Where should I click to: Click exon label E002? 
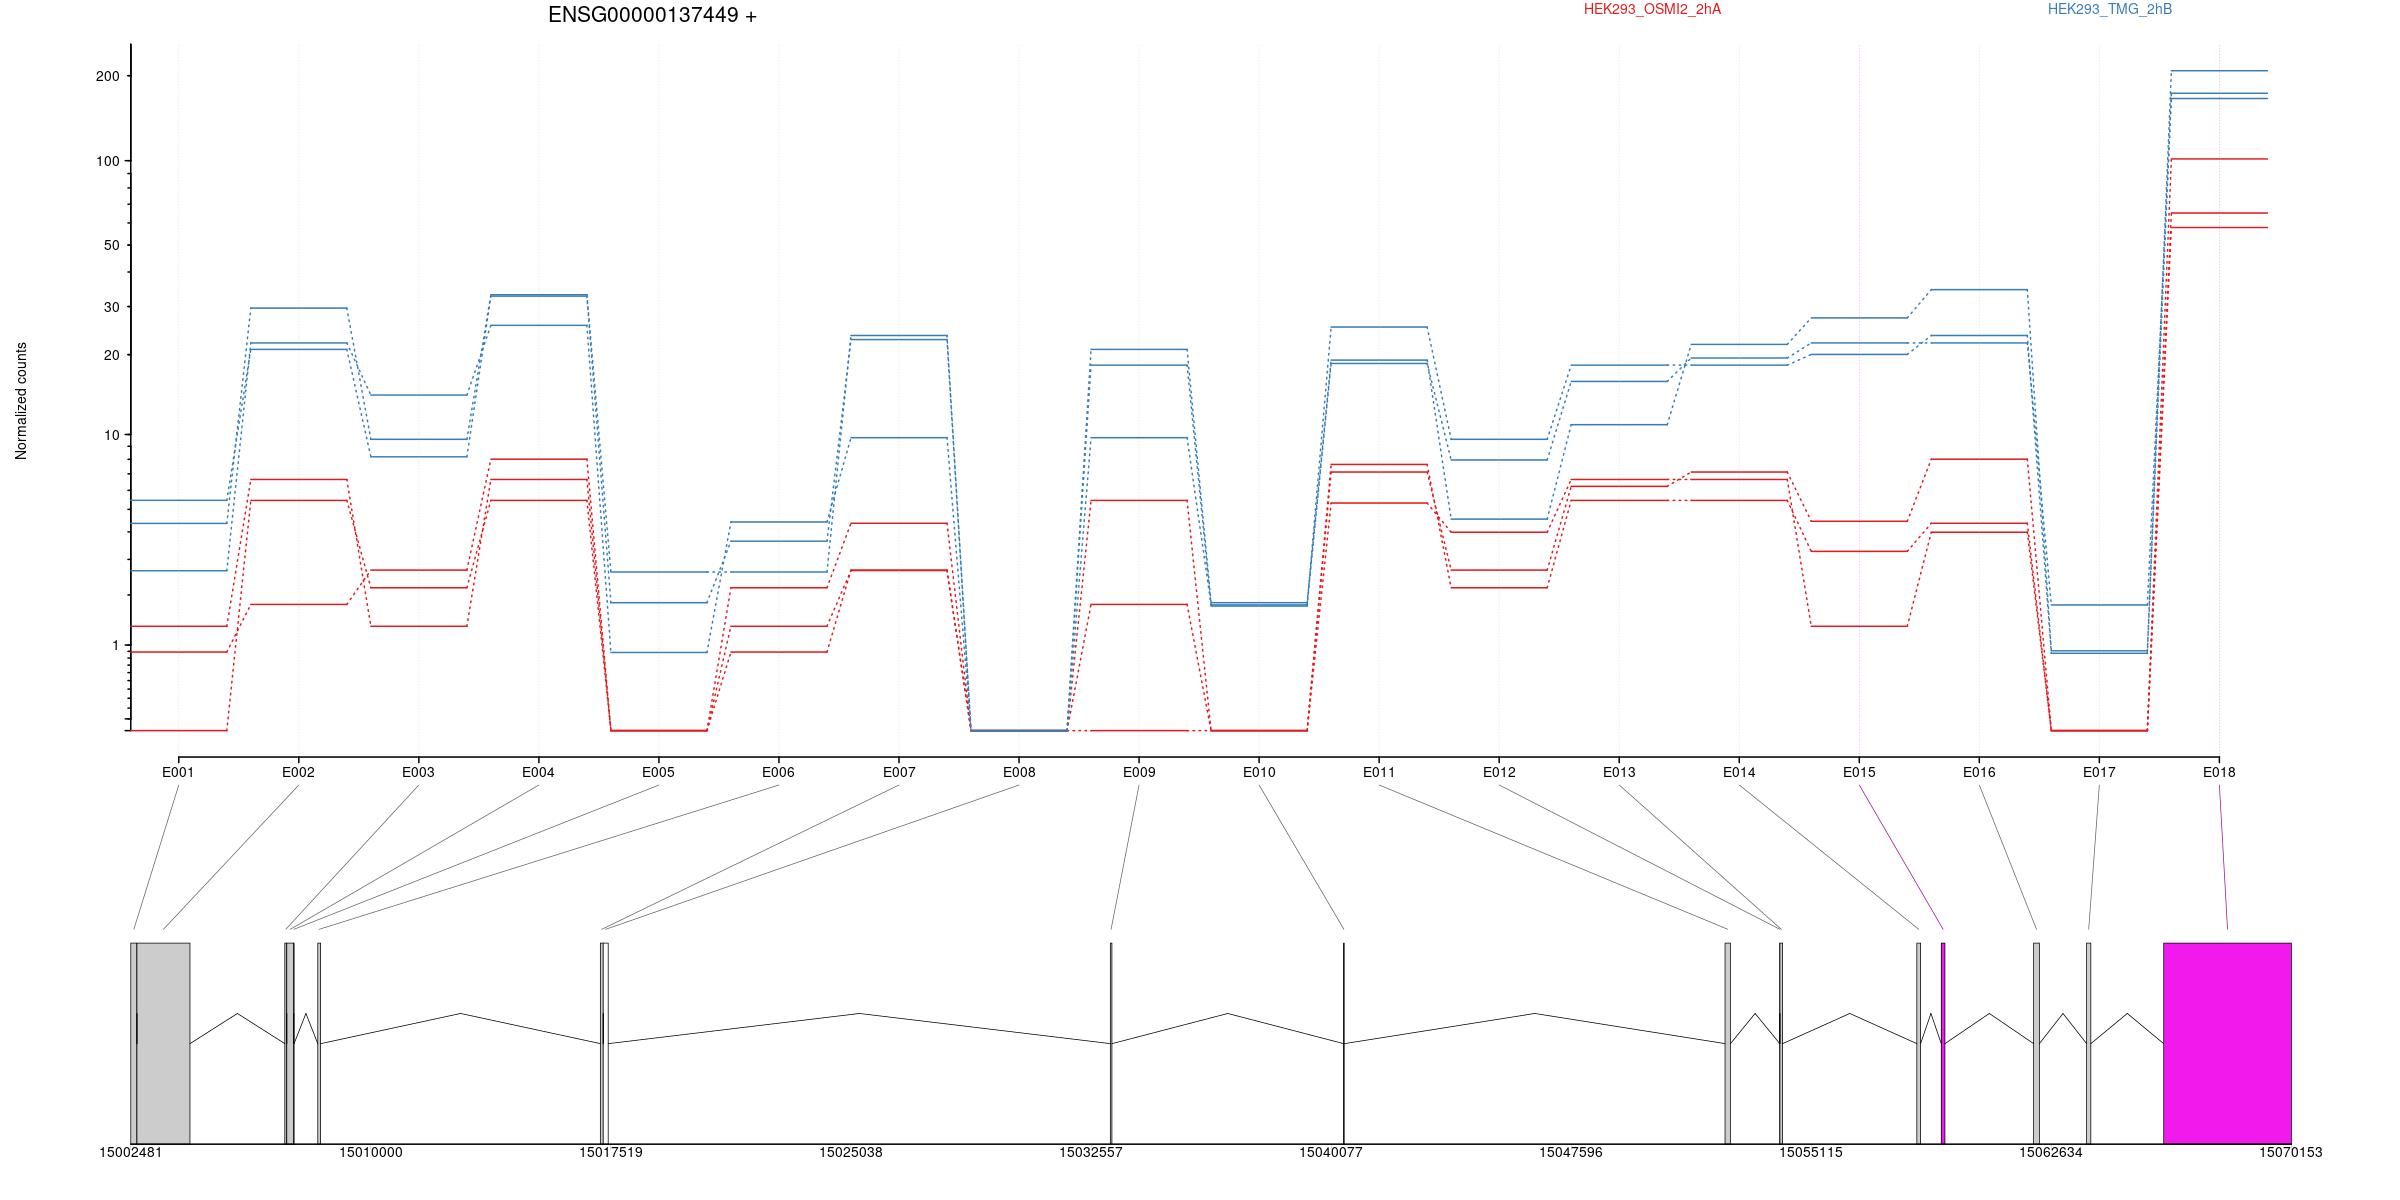tap(298, 772)
